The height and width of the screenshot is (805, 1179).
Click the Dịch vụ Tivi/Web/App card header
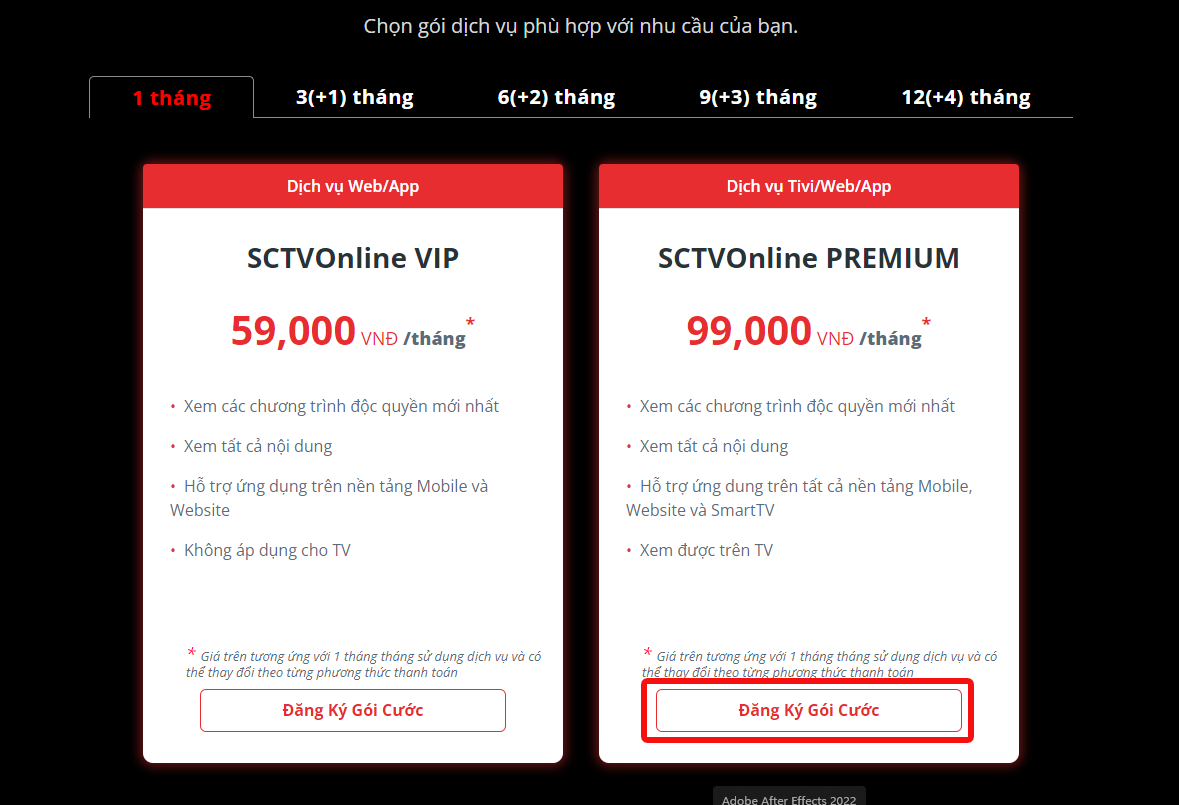809,186
